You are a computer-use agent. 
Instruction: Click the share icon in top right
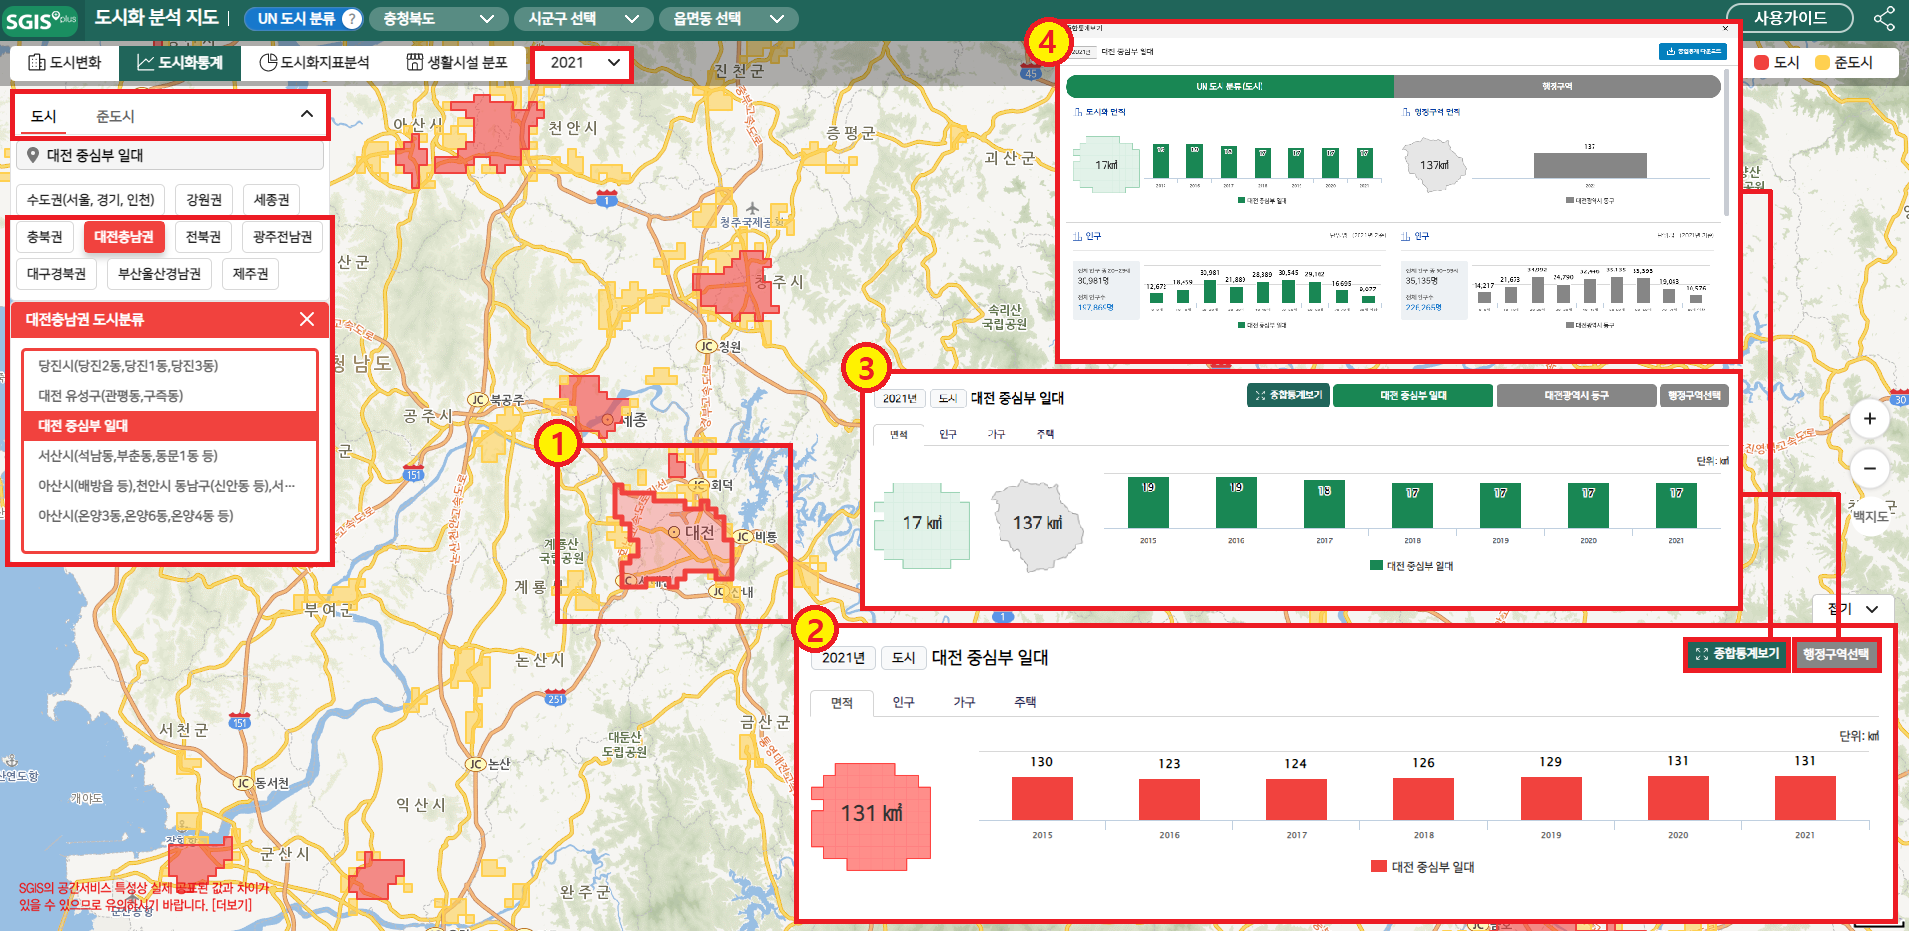[1884, 19]
